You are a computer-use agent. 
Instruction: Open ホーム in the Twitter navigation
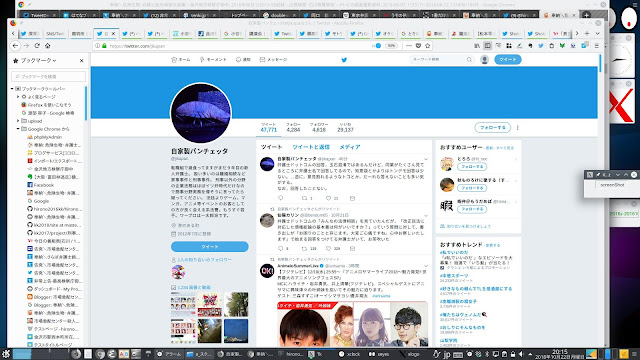point(181,60)
